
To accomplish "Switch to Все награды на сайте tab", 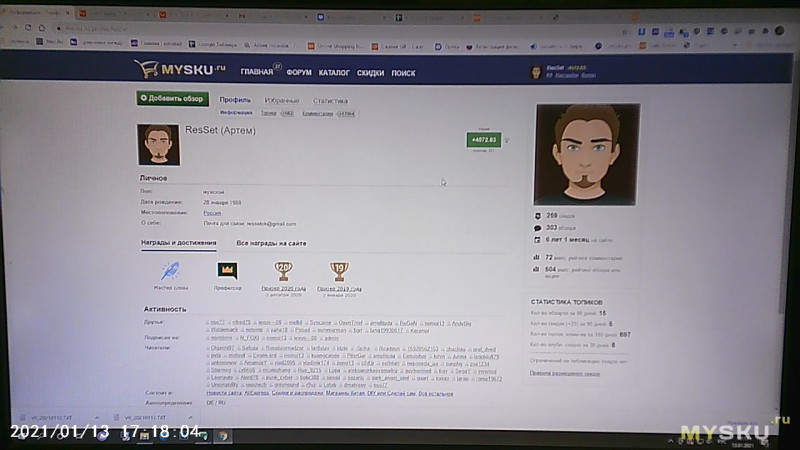I will pyautogui.click(x=271, y=243).
